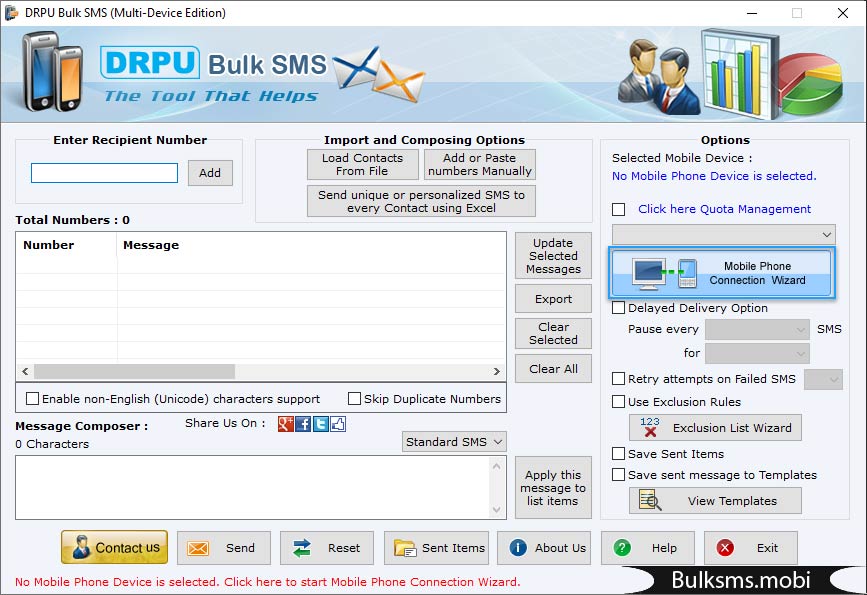This screenshot has height=595, width=867.
Task: Click the thumbs-up like share icon
Action: [338, 424]
